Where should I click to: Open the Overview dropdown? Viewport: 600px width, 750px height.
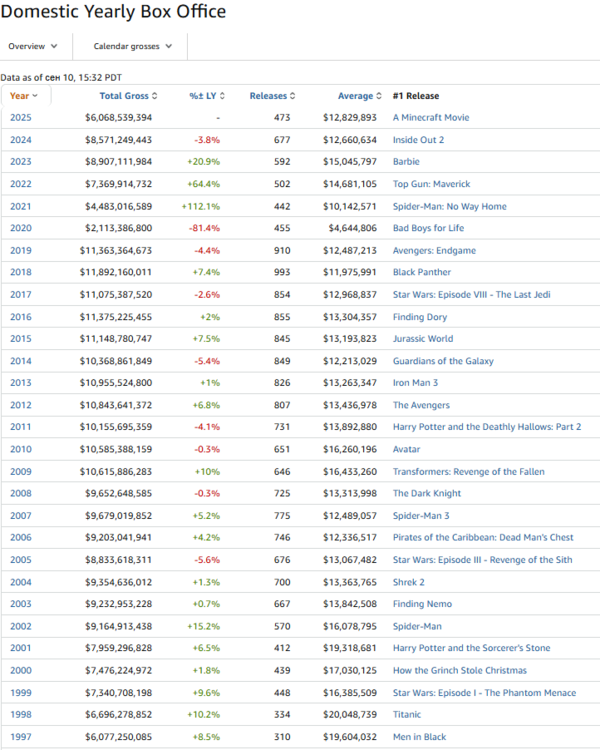[33, 46]
